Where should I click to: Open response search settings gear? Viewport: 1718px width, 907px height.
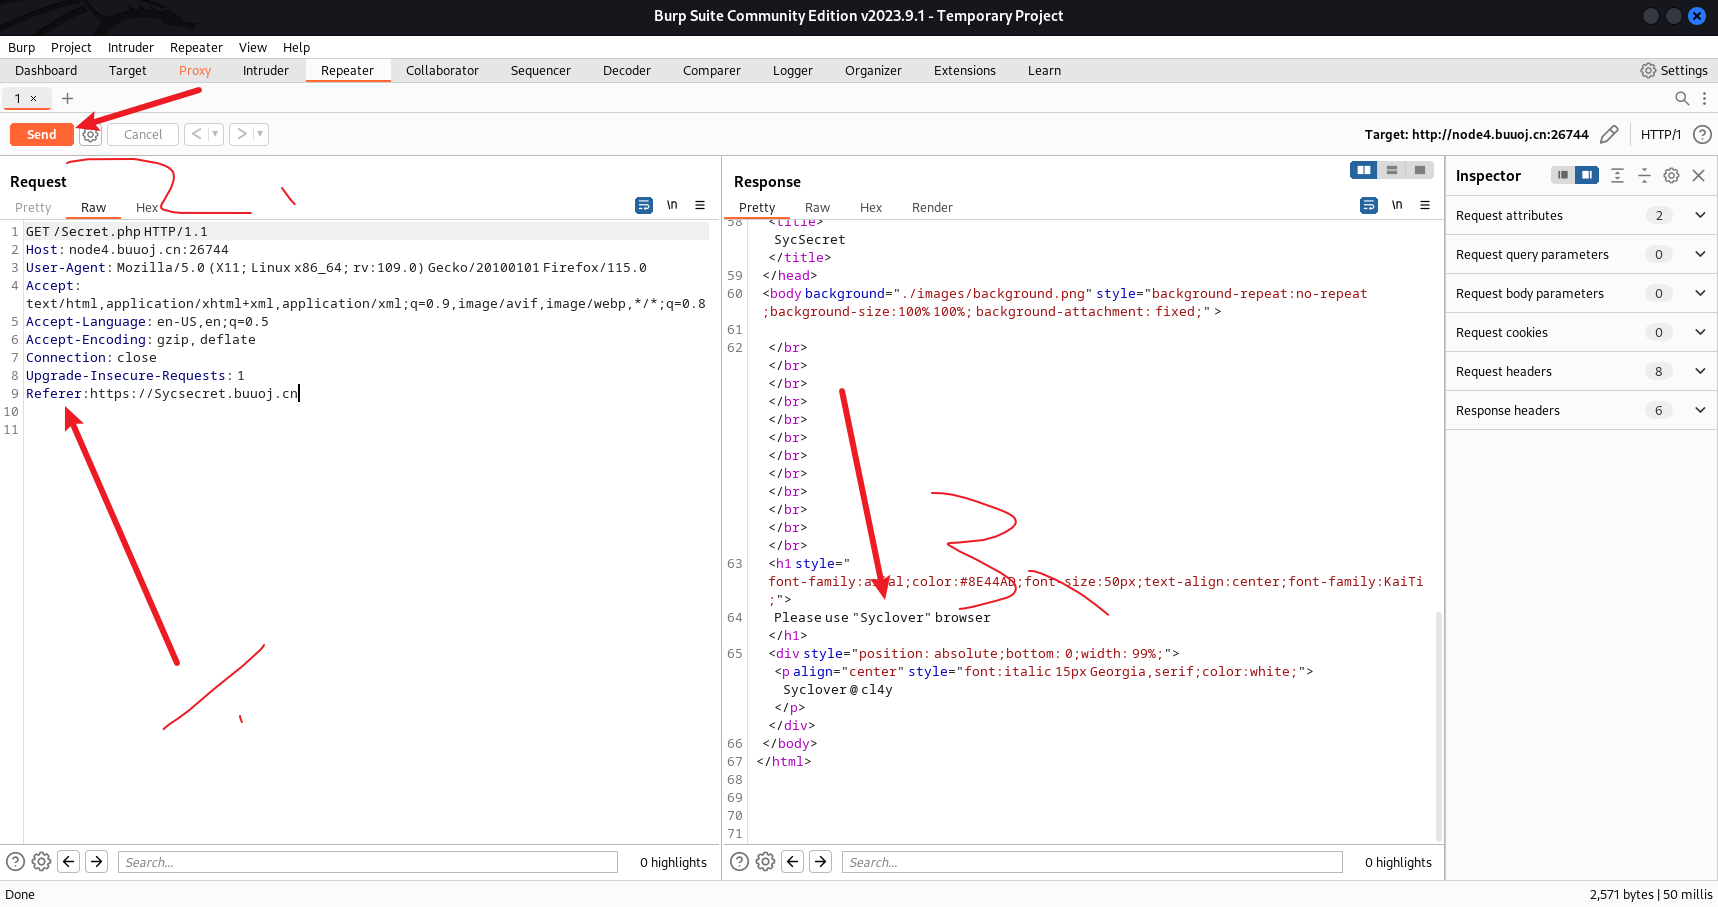click(x=765, y=861)
